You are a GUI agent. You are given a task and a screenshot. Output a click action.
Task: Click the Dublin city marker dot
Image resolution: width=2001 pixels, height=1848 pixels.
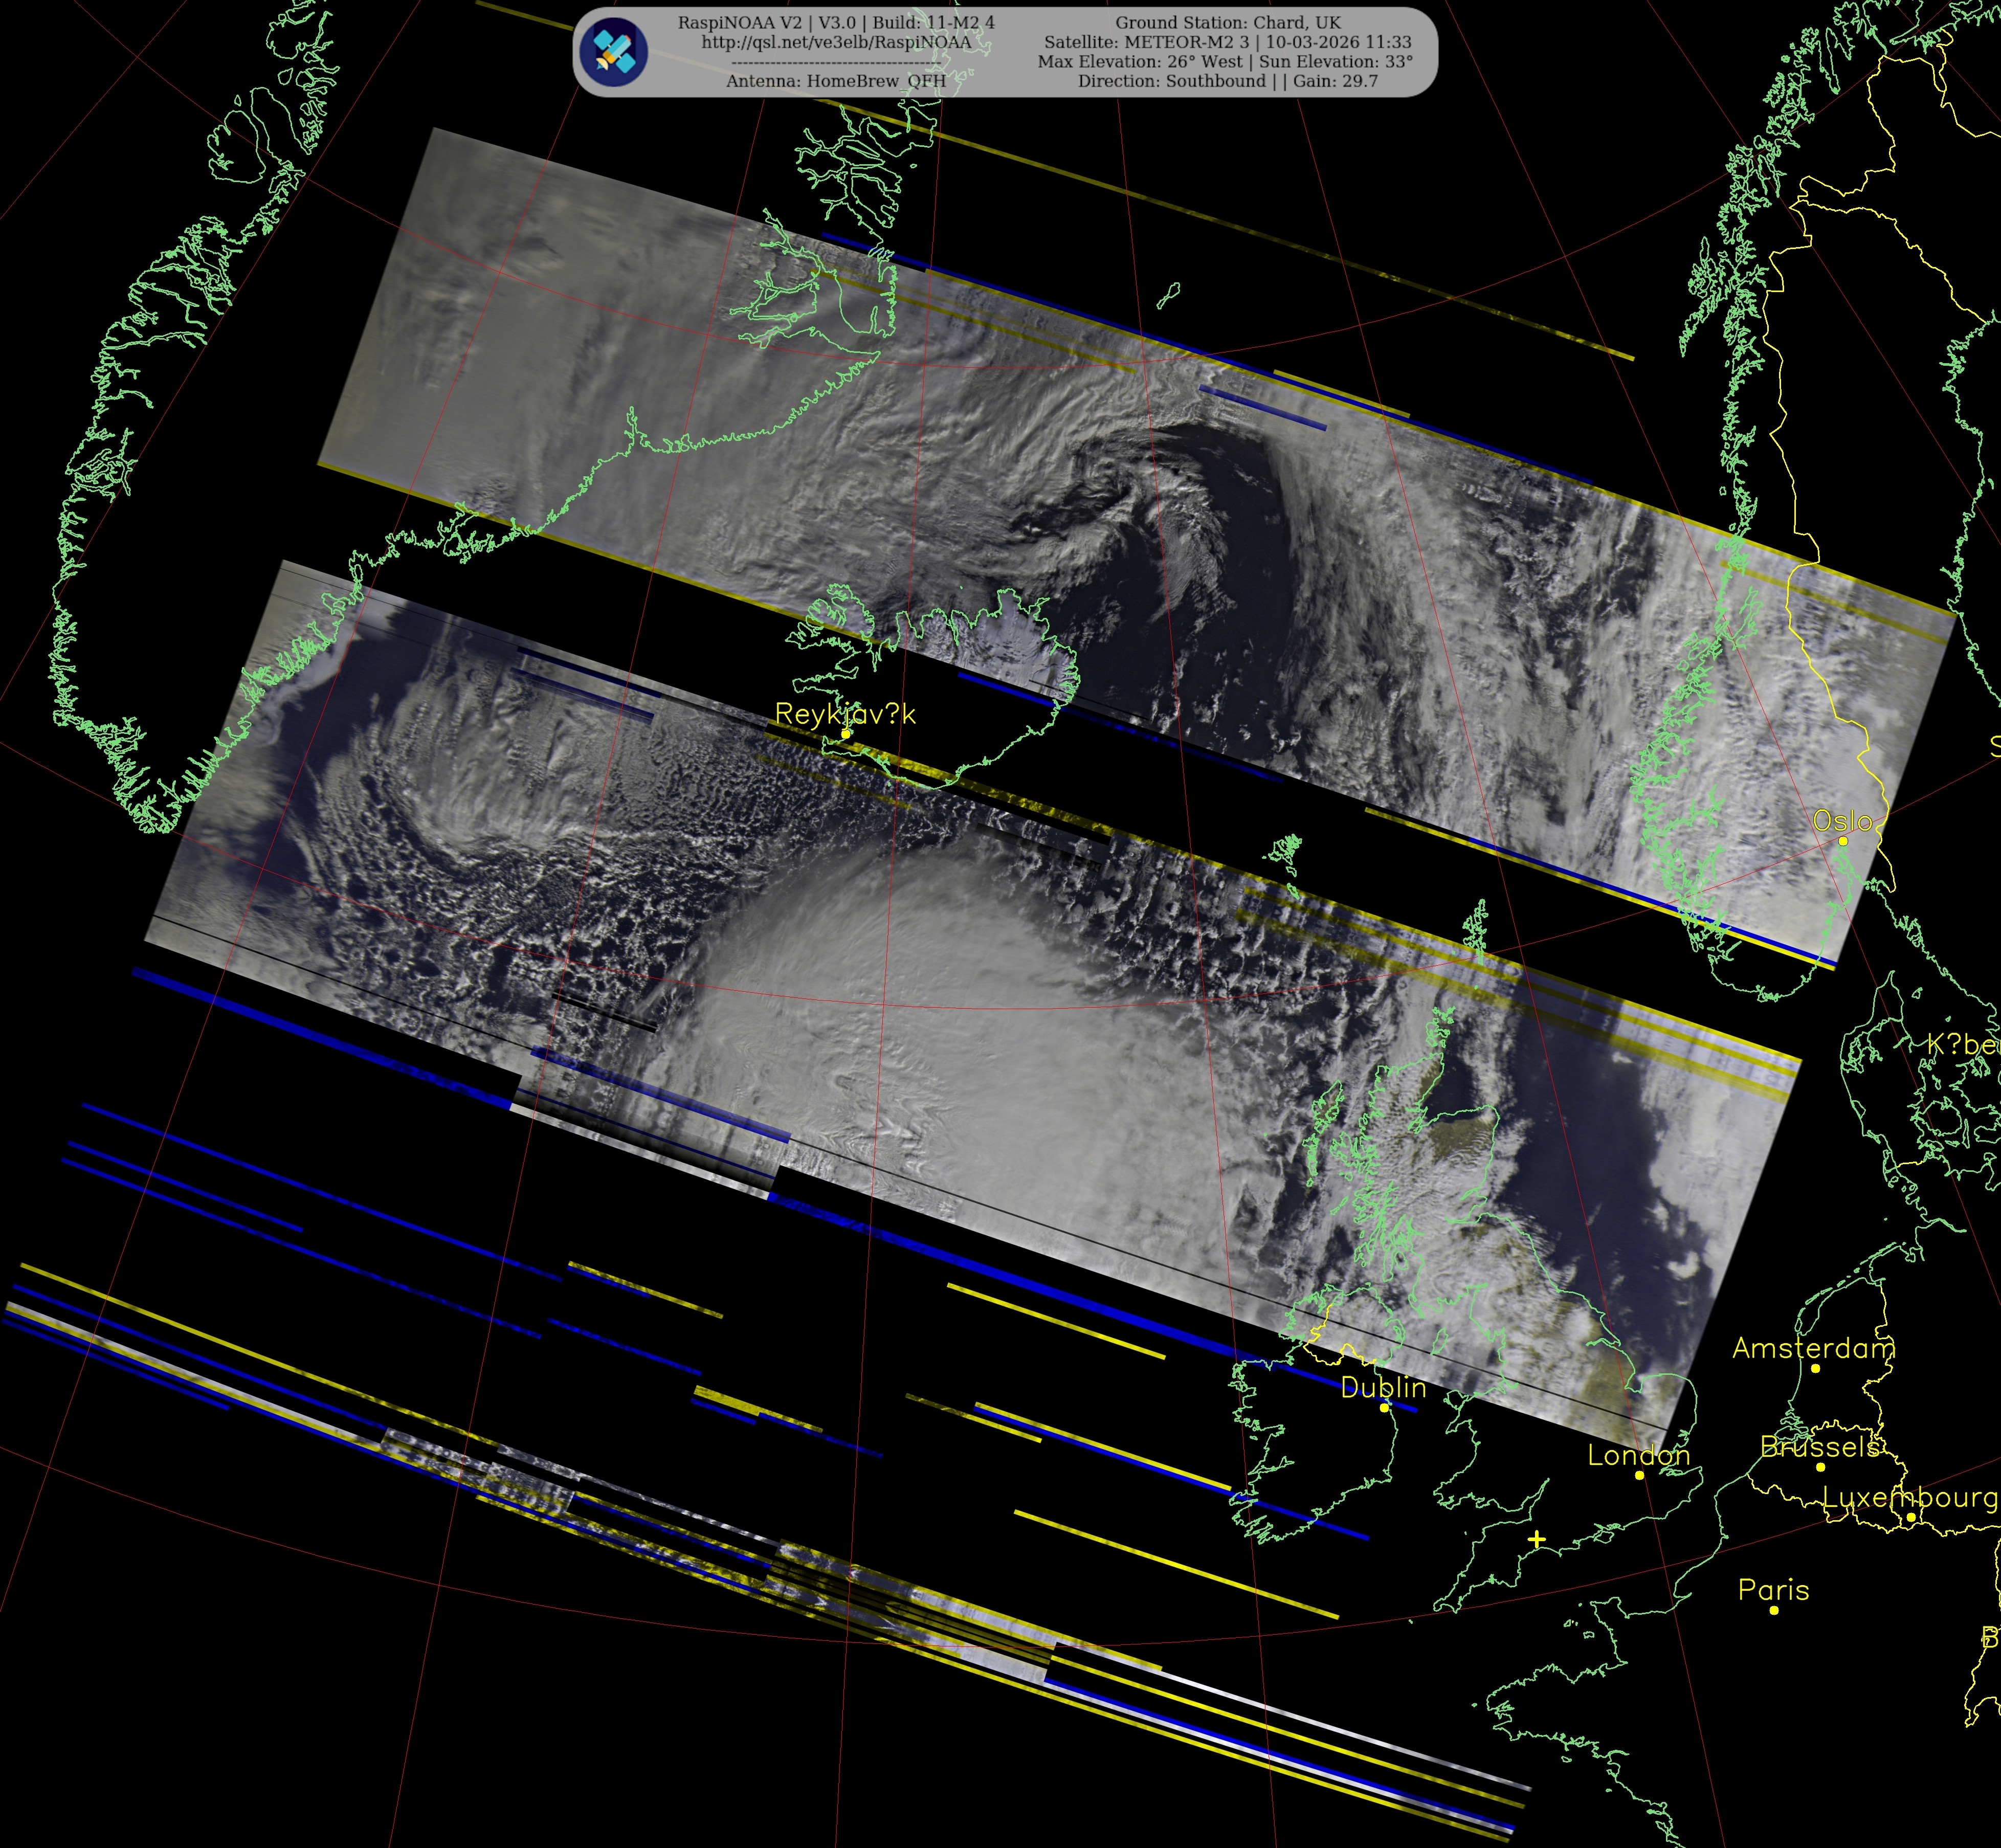(x=1384, y=1407)
